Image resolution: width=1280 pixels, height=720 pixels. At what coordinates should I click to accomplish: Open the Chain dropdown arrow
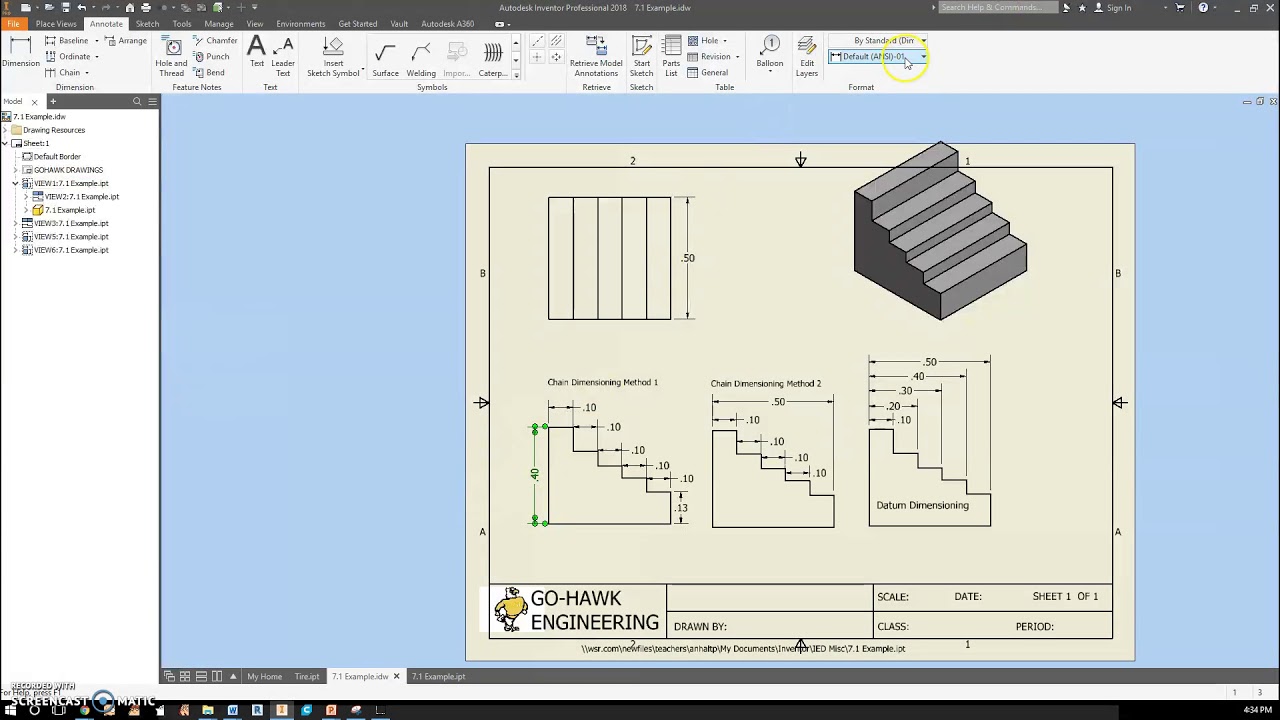(87, 73)
